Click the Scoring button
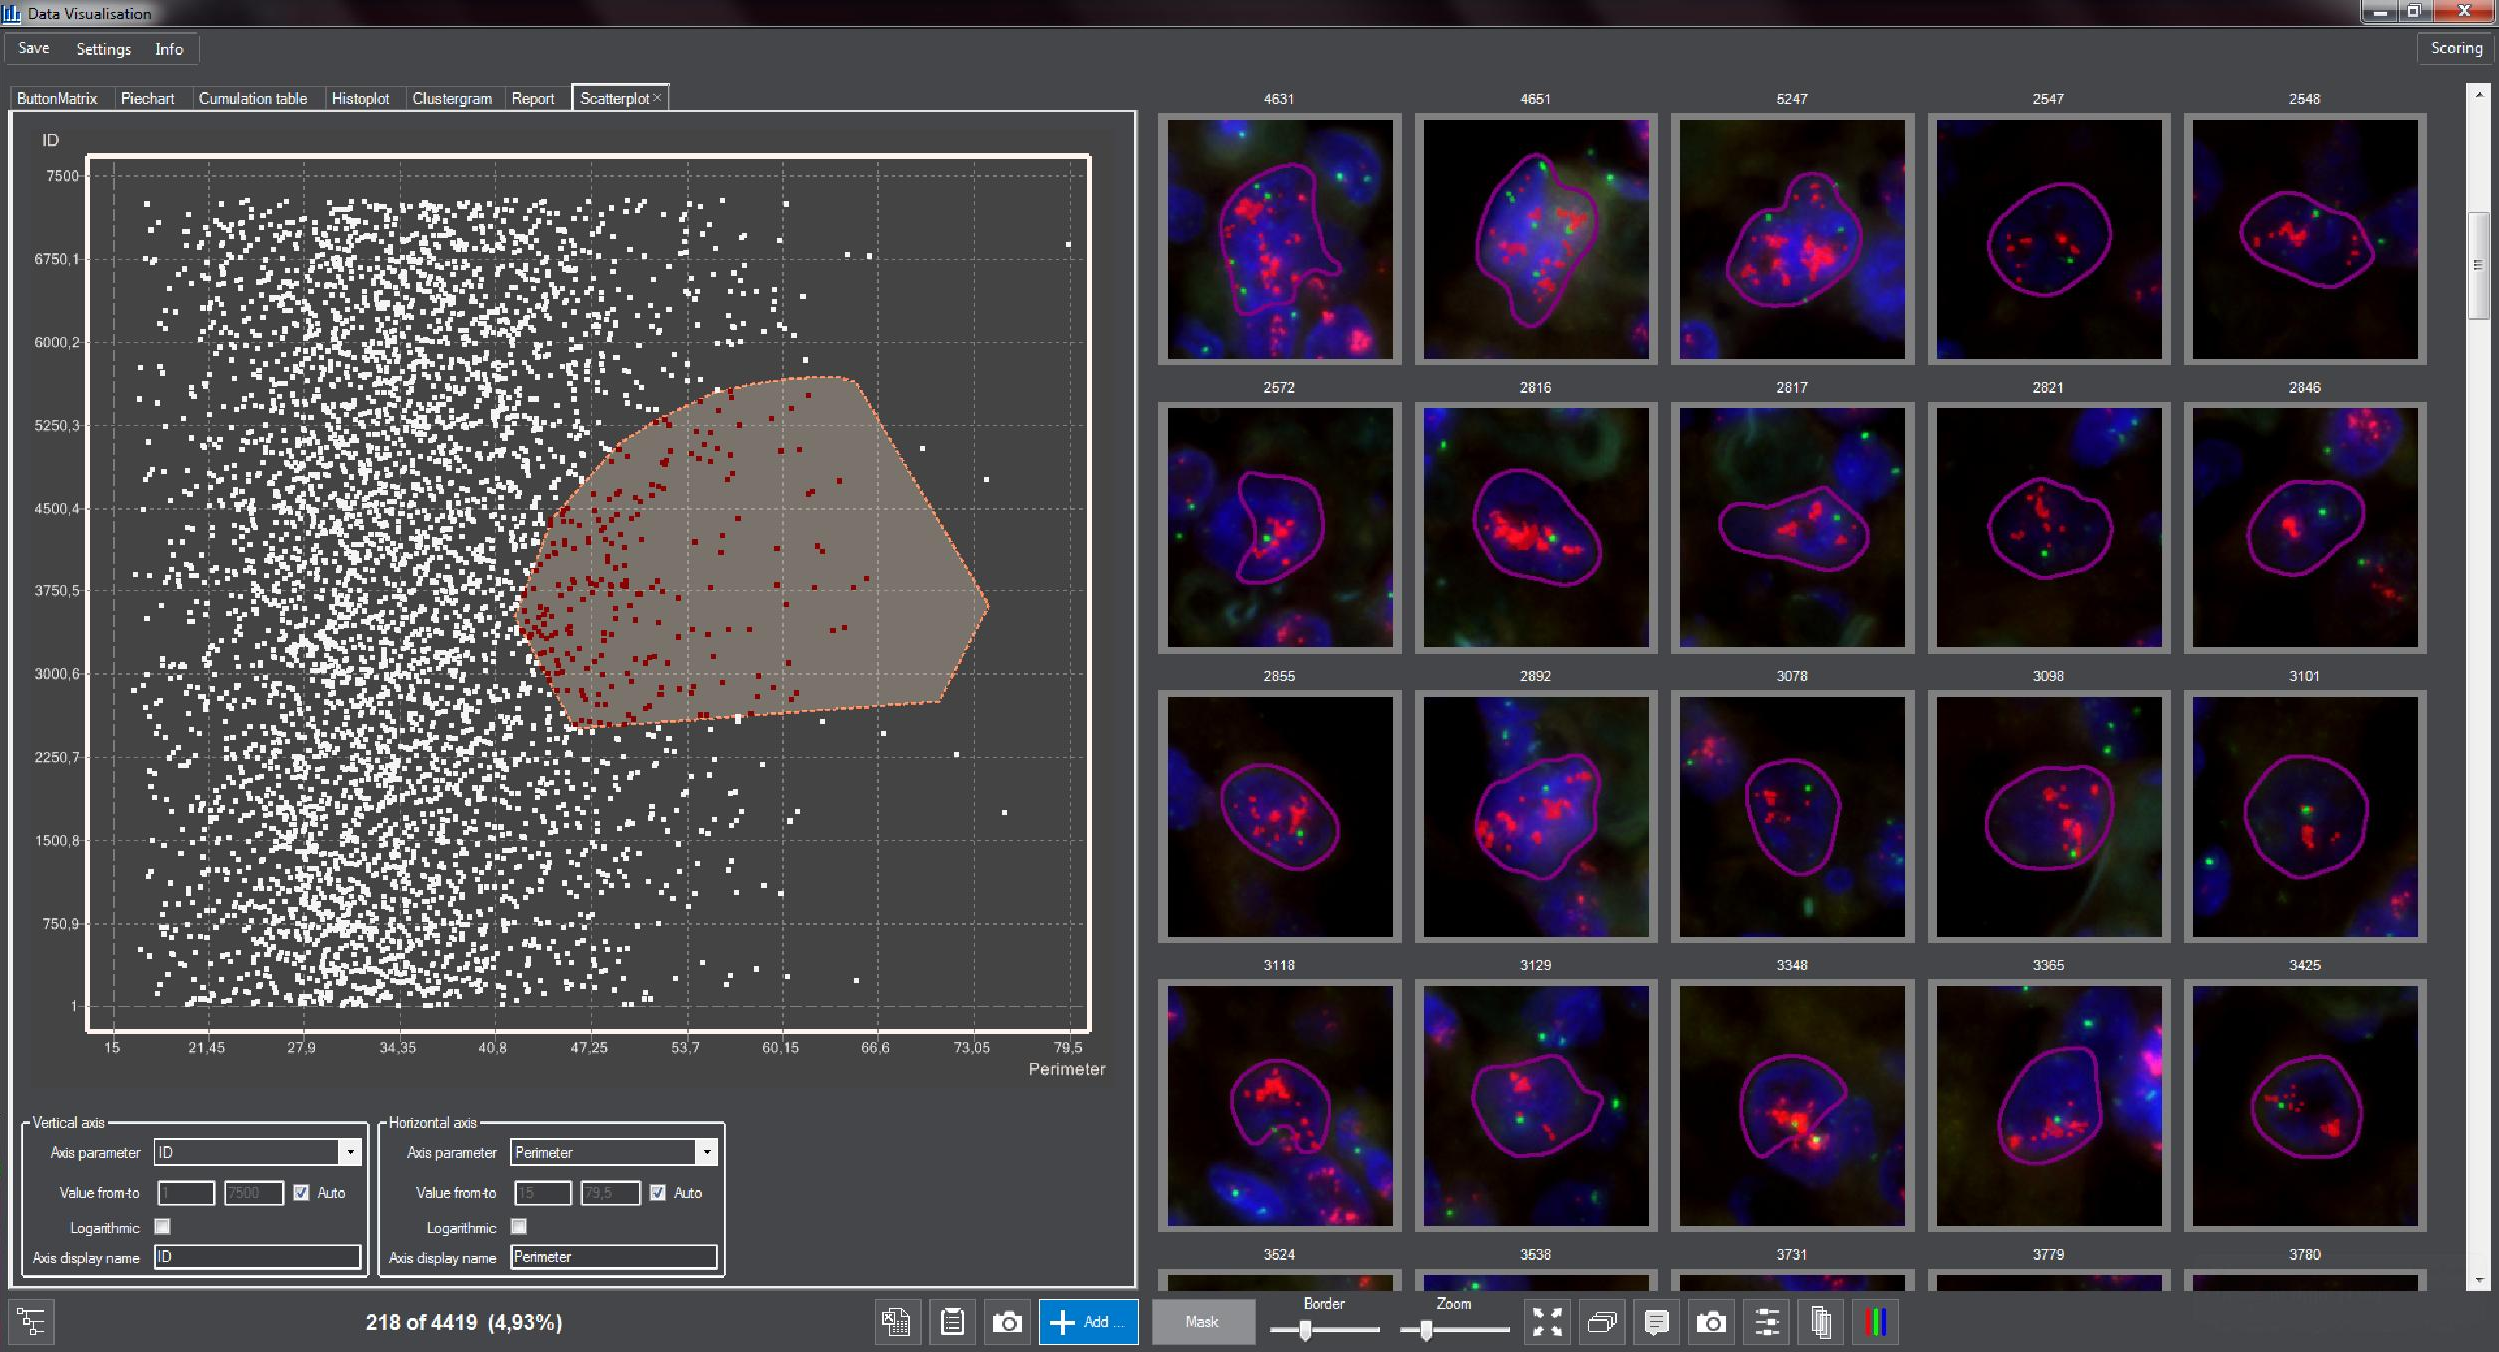 [x=2456, y=48]
